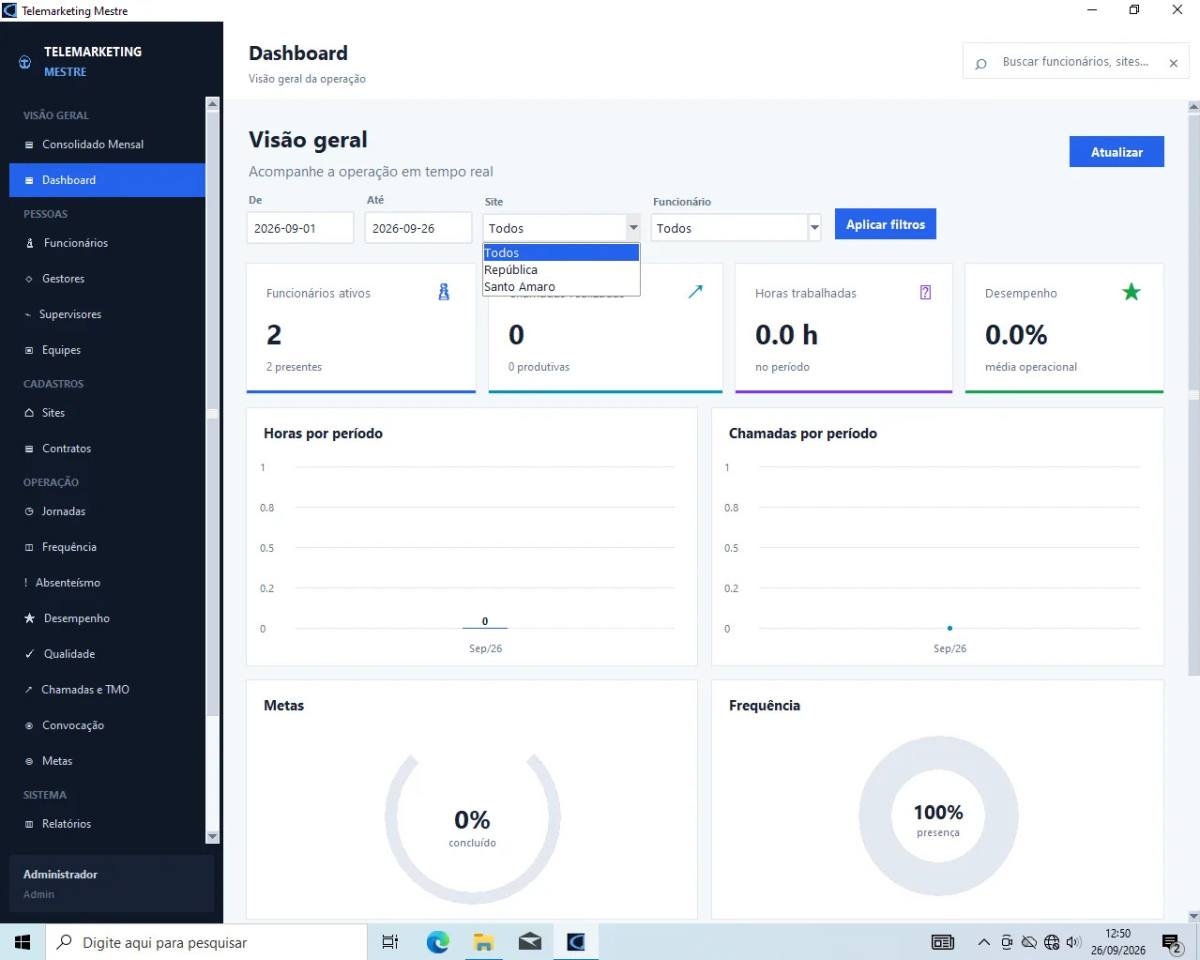Open Microsoft Edge from the taskbar

(438, 941)
